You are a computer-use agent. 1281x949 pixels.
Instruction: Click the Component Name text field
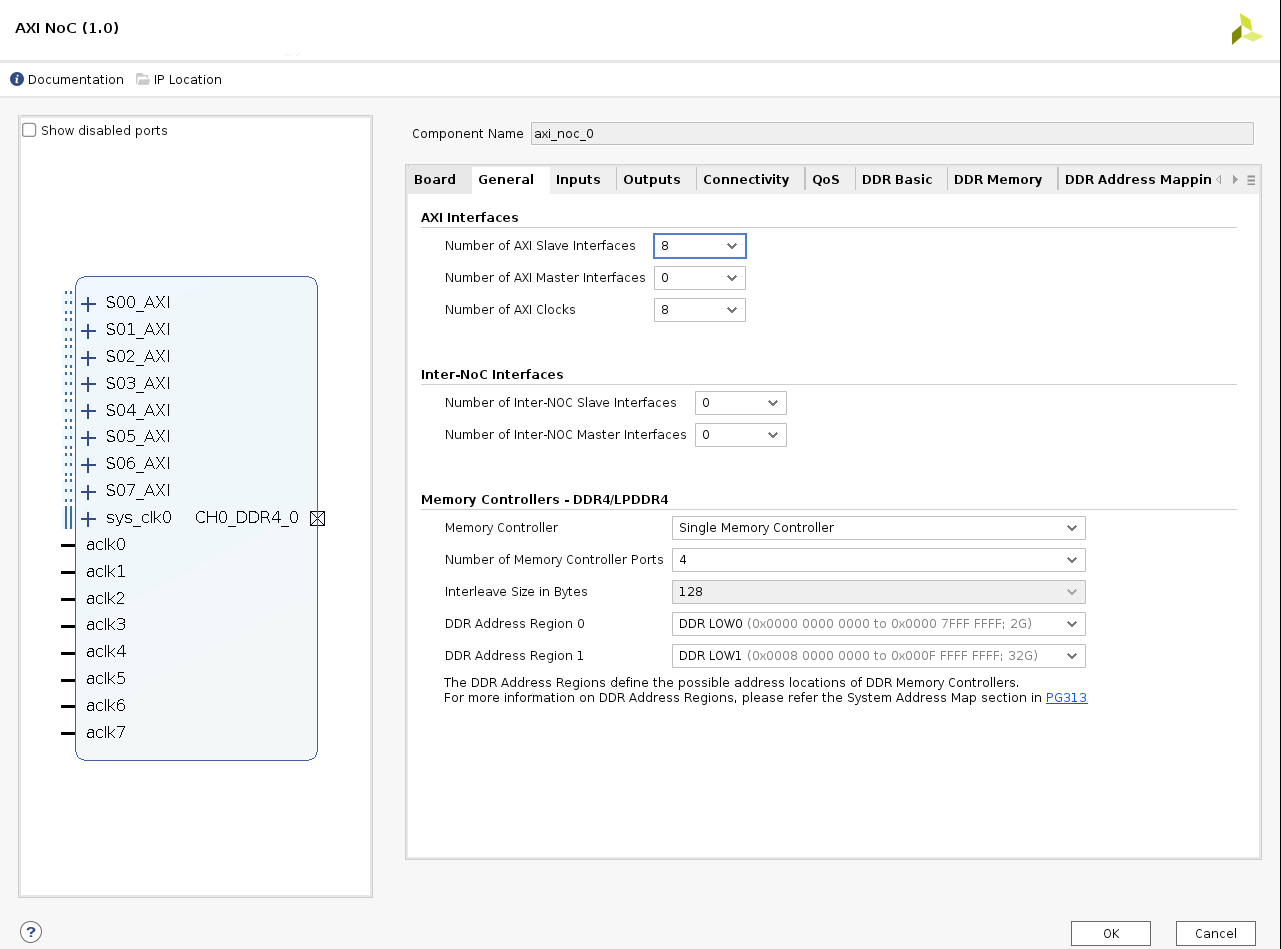point(891,133)
